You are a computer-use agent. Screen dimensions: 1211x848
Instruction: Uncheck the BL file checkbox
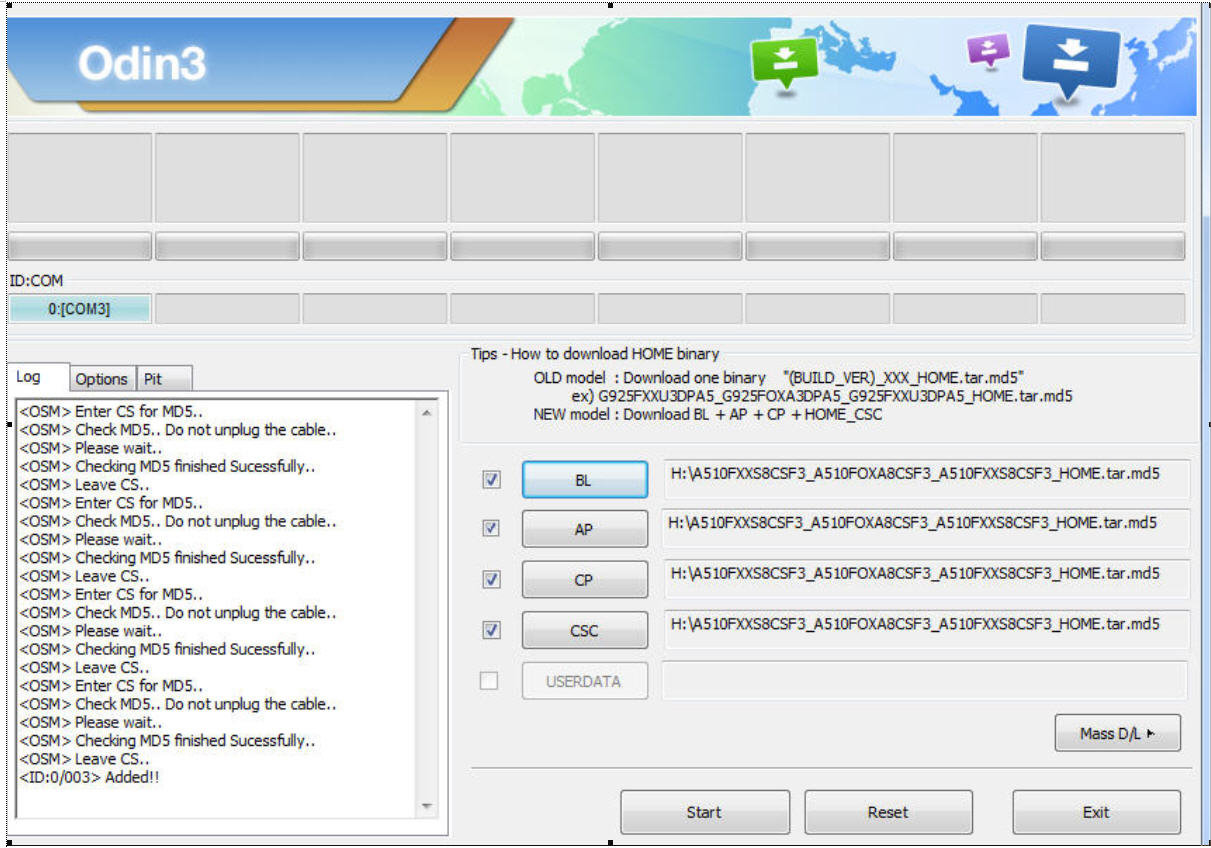pyautogui.click(x=491, y=480)
